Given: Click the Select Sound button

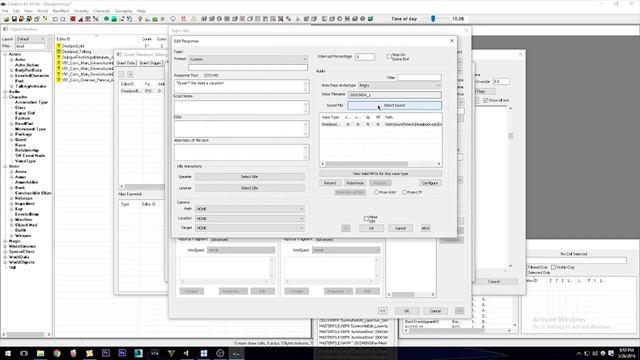Looking at the screenshot, I should click(x=394, y=105).
